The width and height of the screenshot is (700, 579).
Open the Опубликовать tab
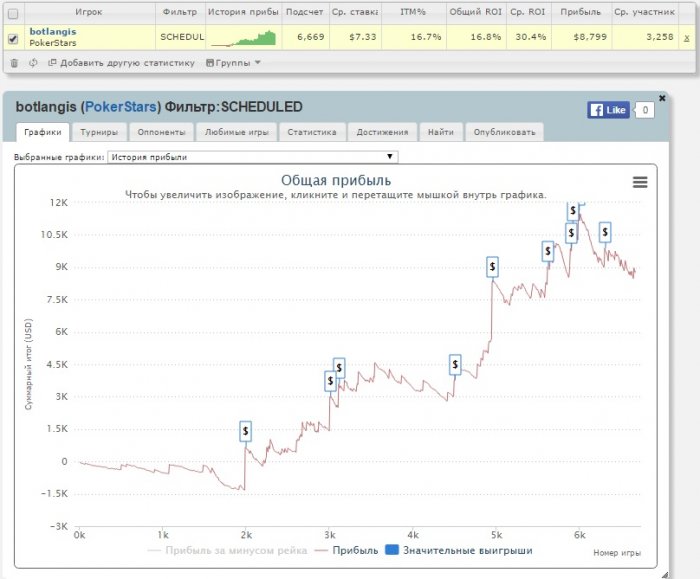[x=504, y=132]
